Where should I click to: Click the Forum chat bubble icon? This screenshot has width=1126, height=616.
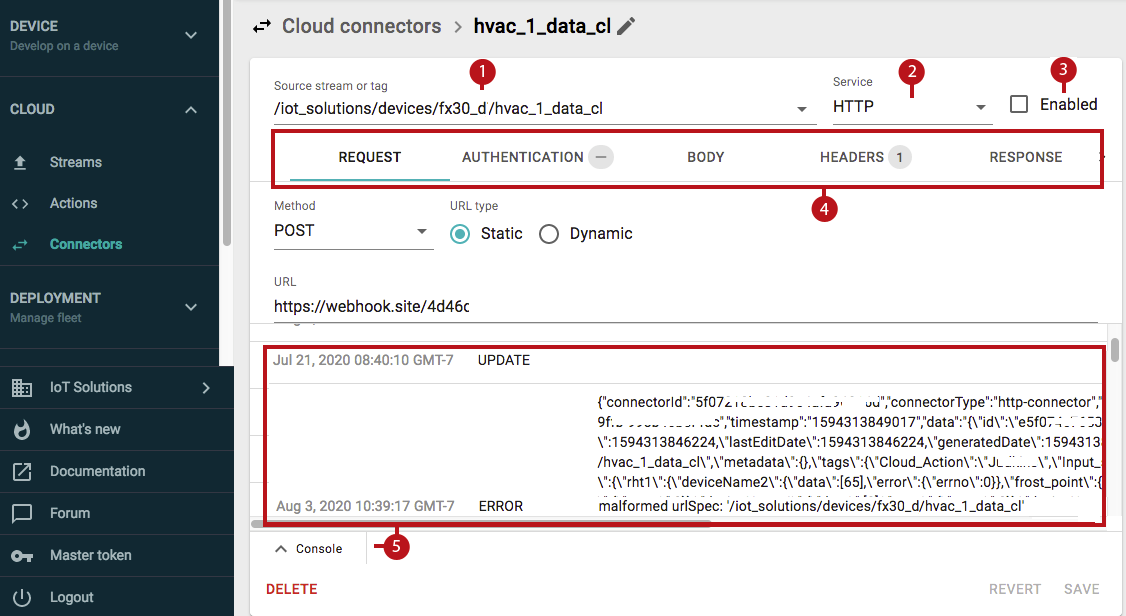[x=22, y=513]
